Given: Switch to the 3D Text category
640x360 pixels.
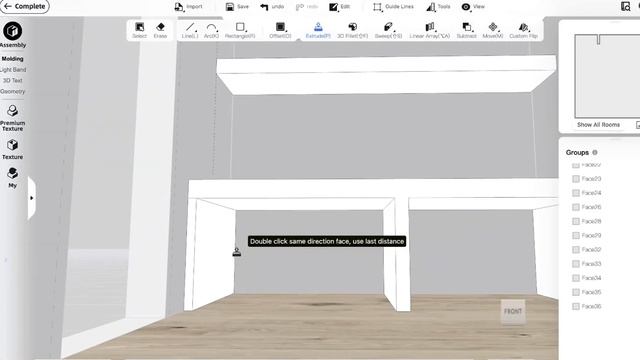Looking at the screenshot, I should click(13, 80).
